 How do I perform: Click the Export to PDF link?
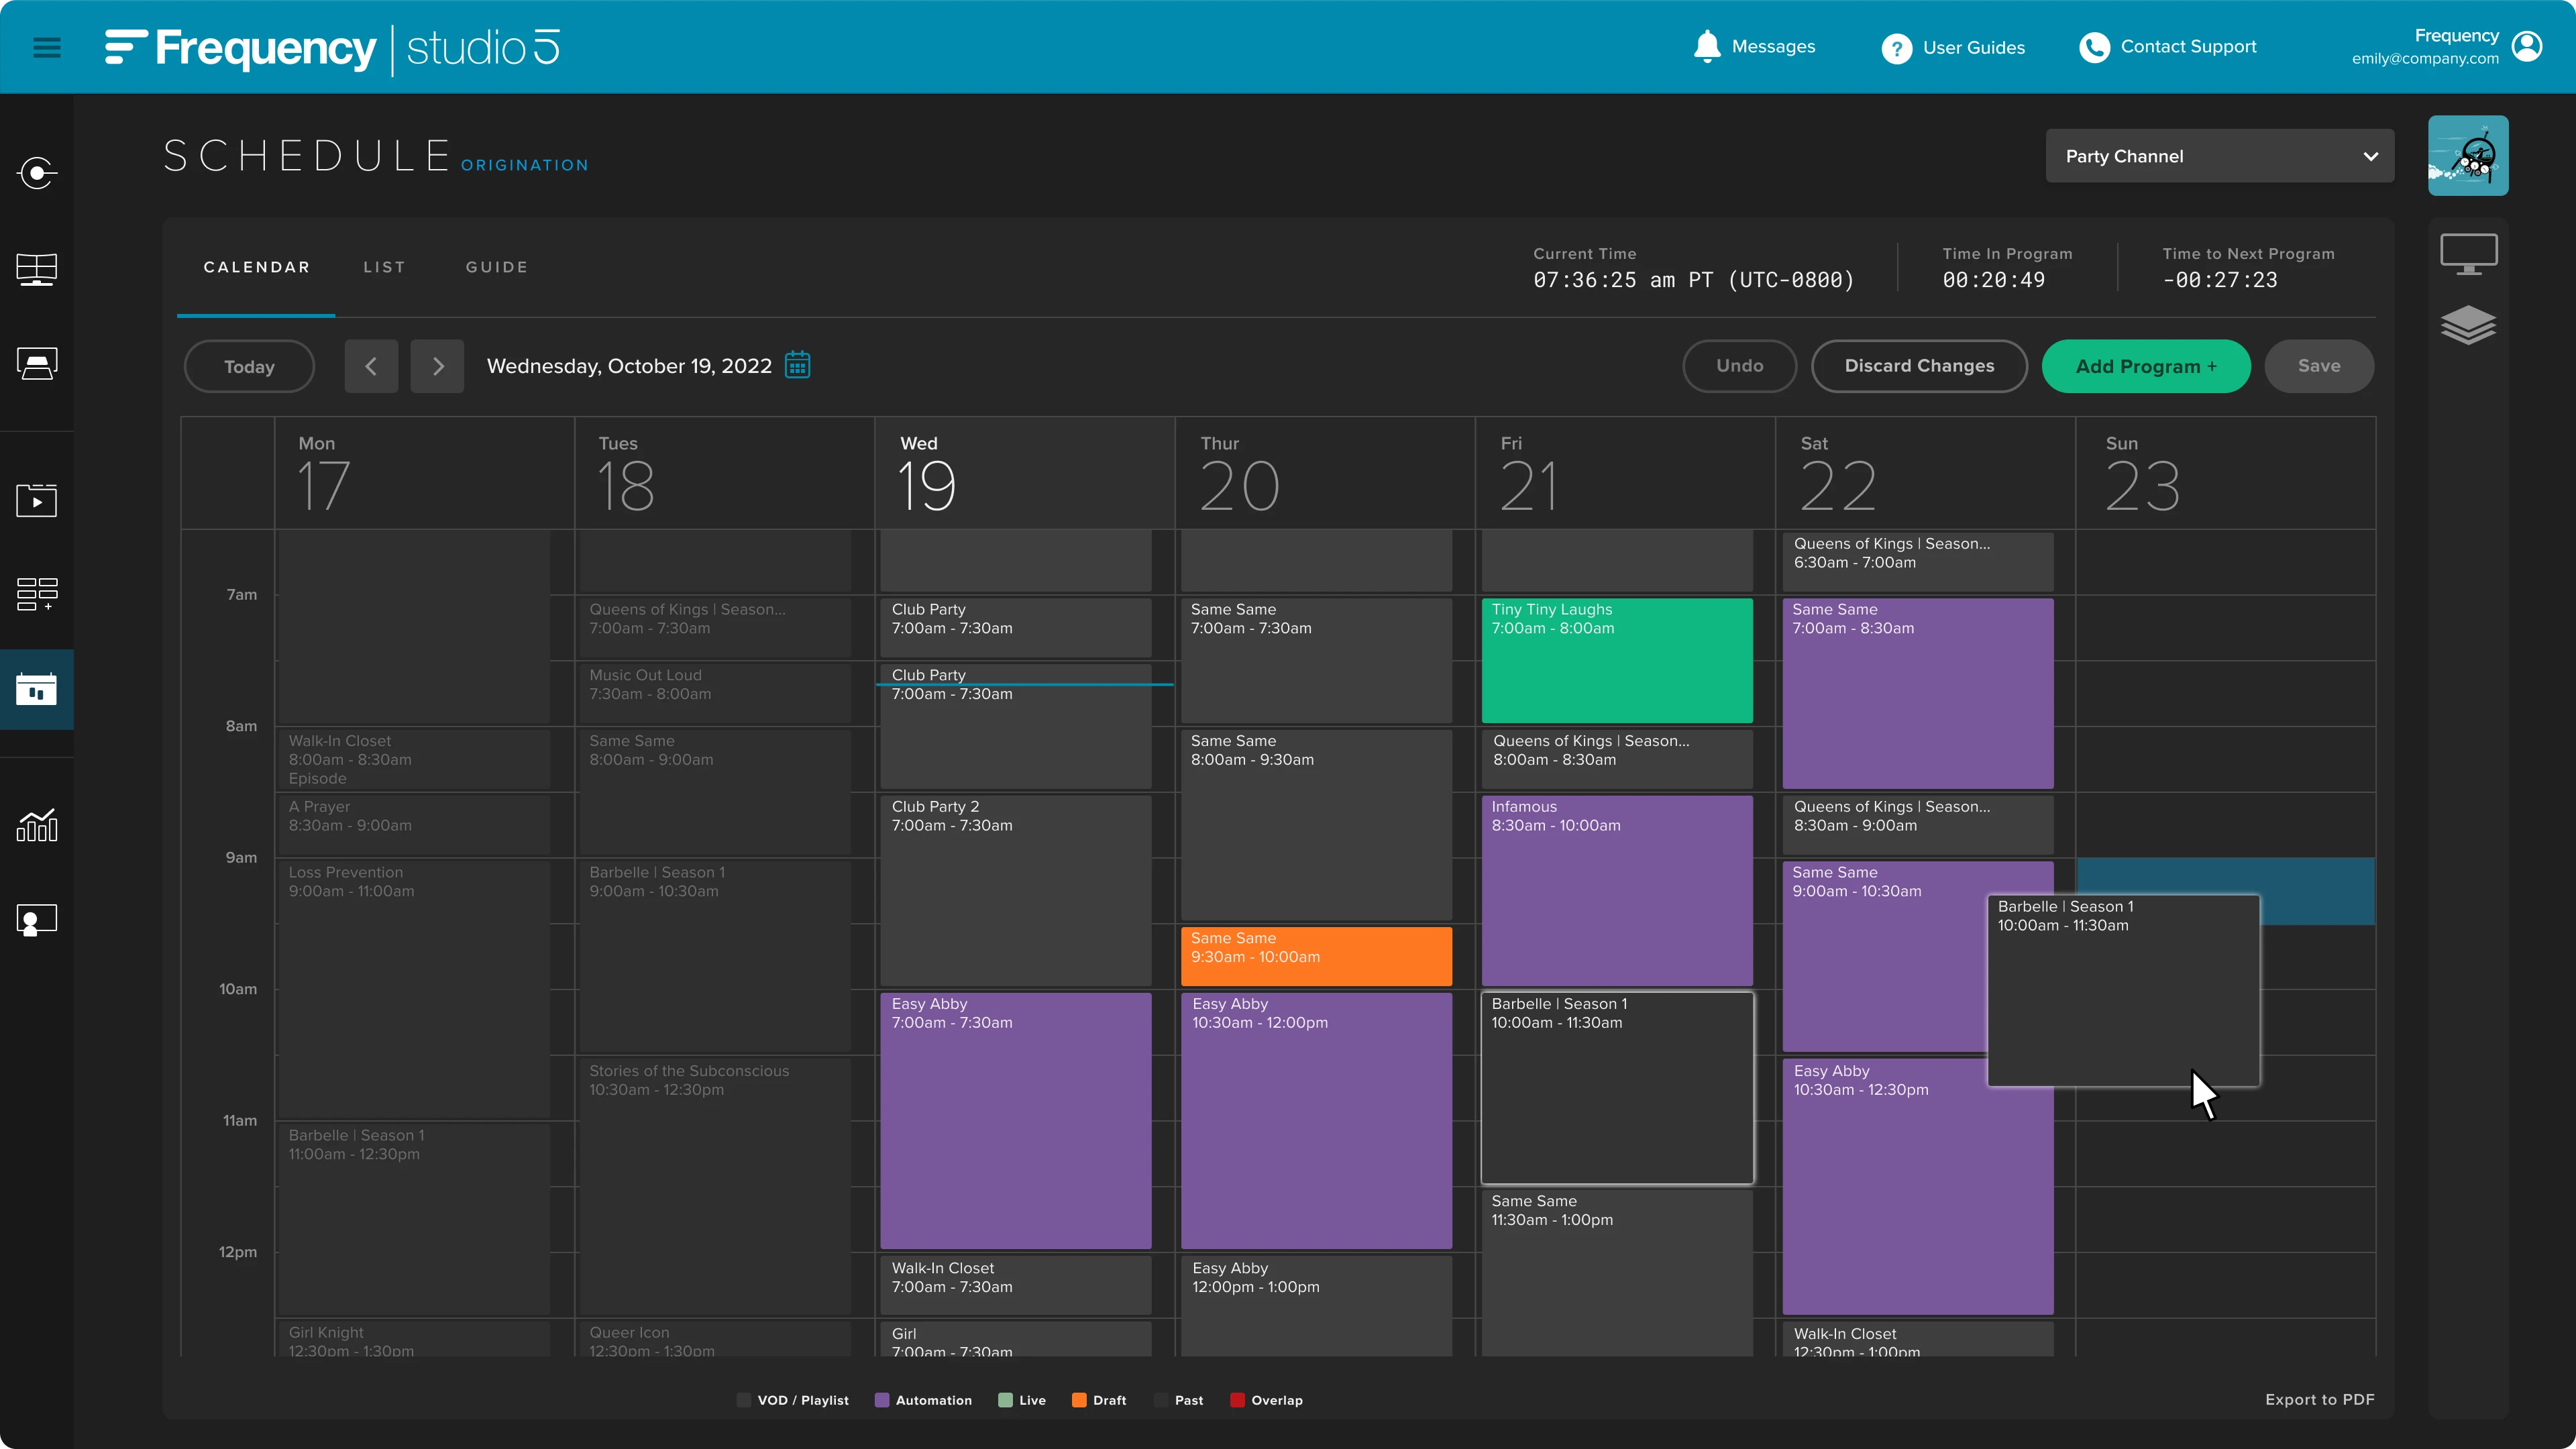point(2319,1399)
